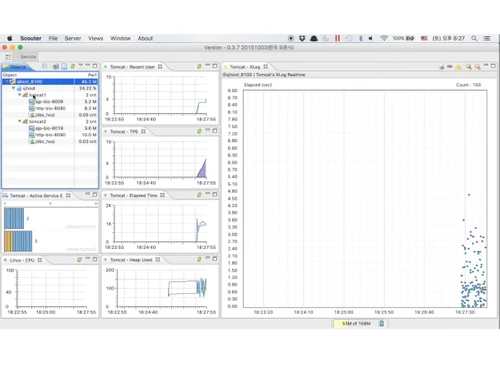Collapse the sjhost tree node
The image size is (500, 375).
tap(13, 88)
